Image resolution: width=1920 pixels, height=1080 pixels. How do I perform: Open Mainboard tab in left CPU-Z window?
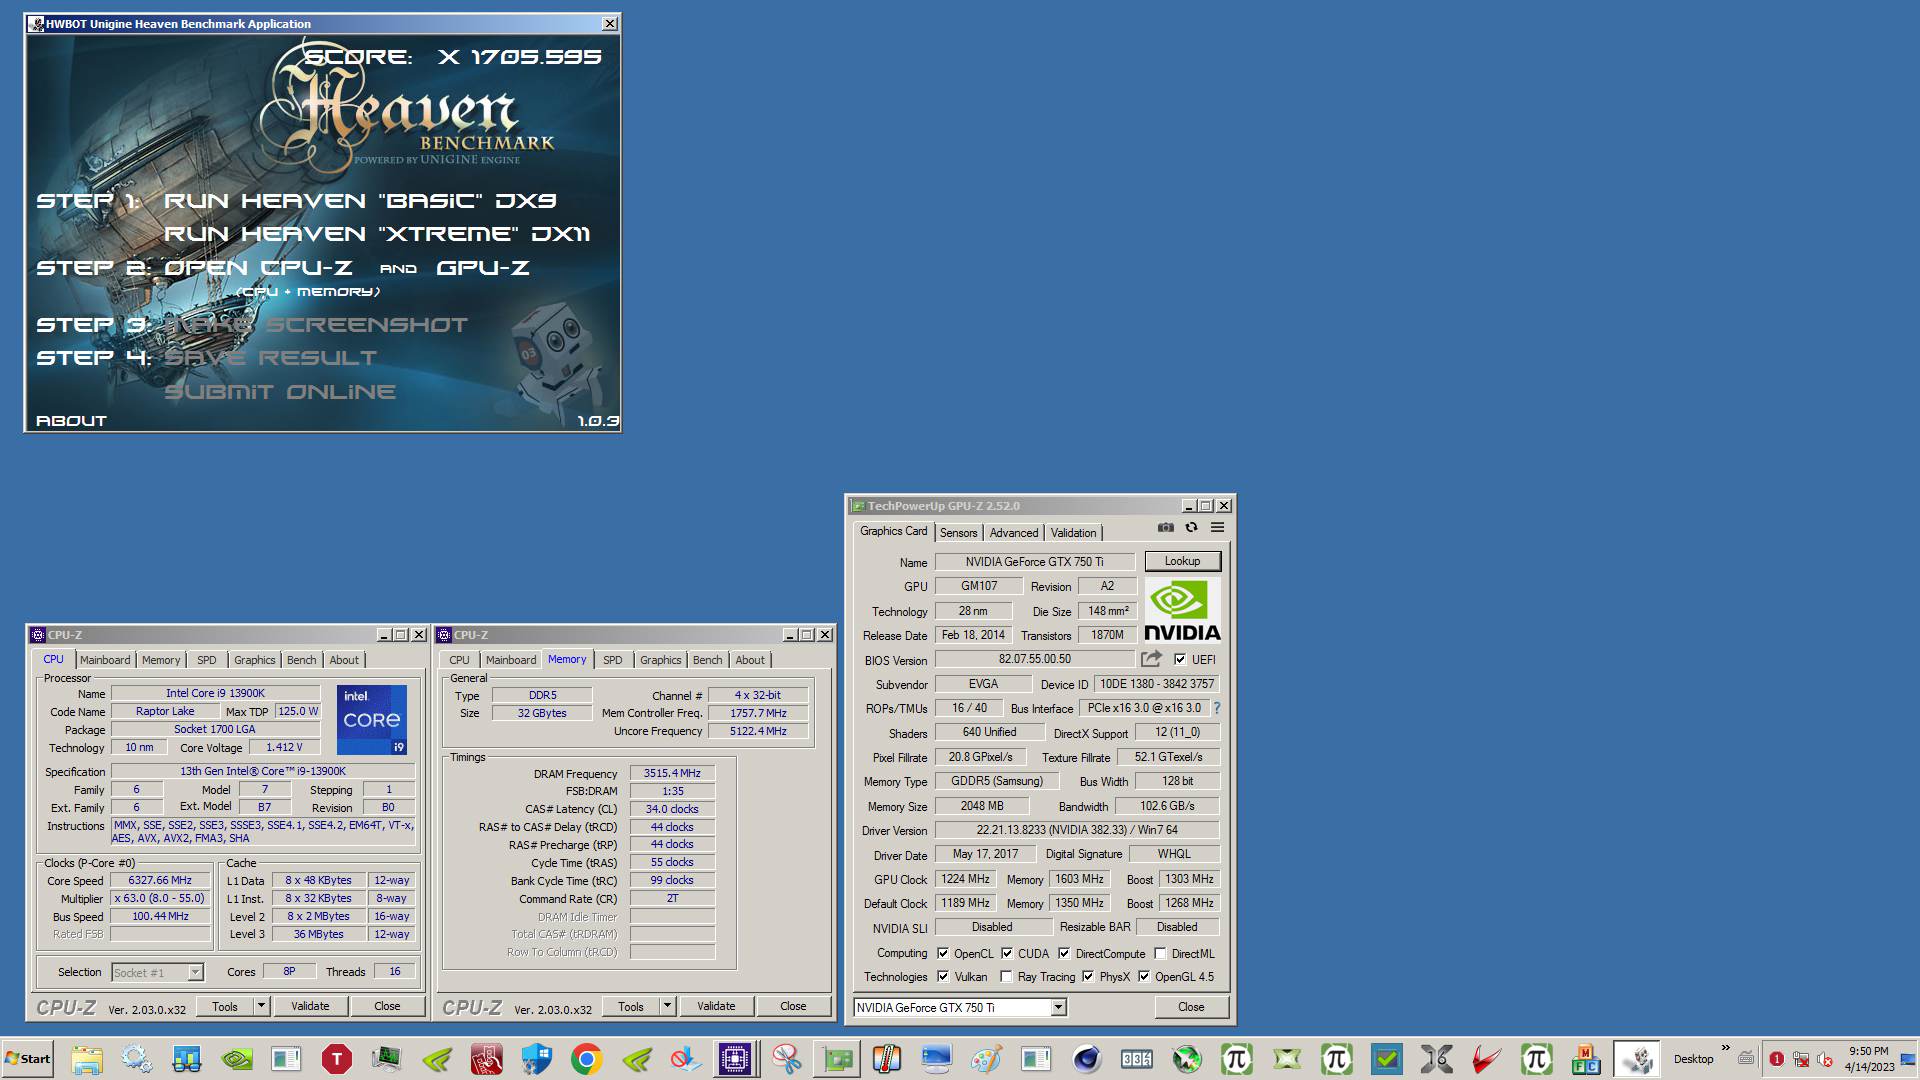click(x=105, y=660)
